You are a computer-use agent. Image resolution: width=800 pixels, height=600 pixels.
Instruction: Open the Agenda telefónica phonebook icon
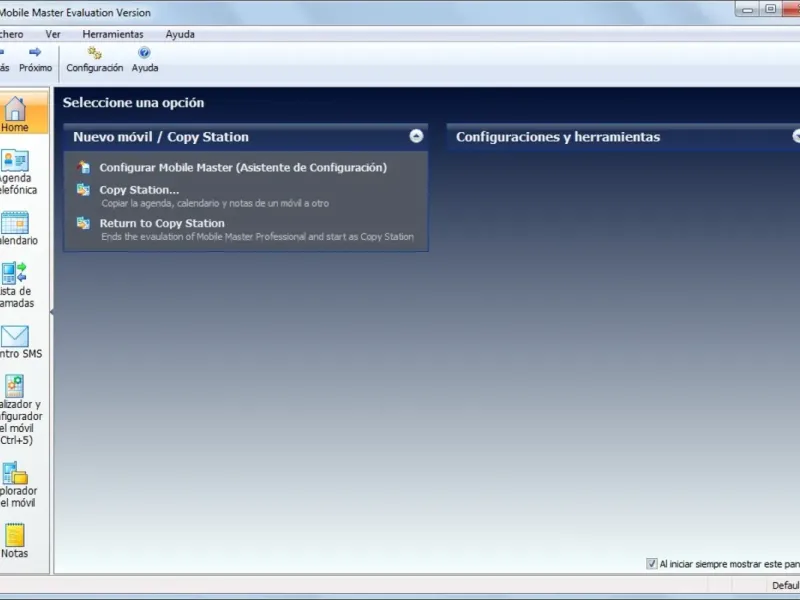click(15, 160)
